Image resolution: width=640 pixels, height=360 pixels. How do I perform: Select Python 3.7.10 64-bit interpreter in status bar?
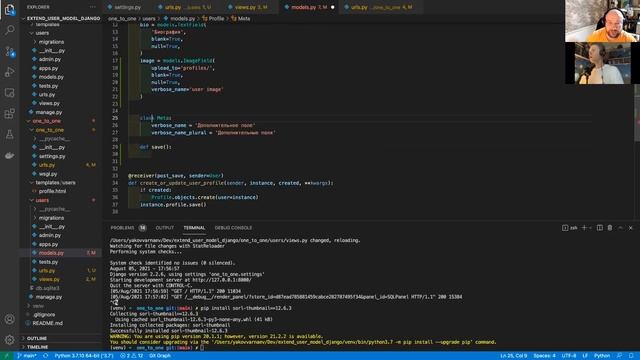pos(84,356)
